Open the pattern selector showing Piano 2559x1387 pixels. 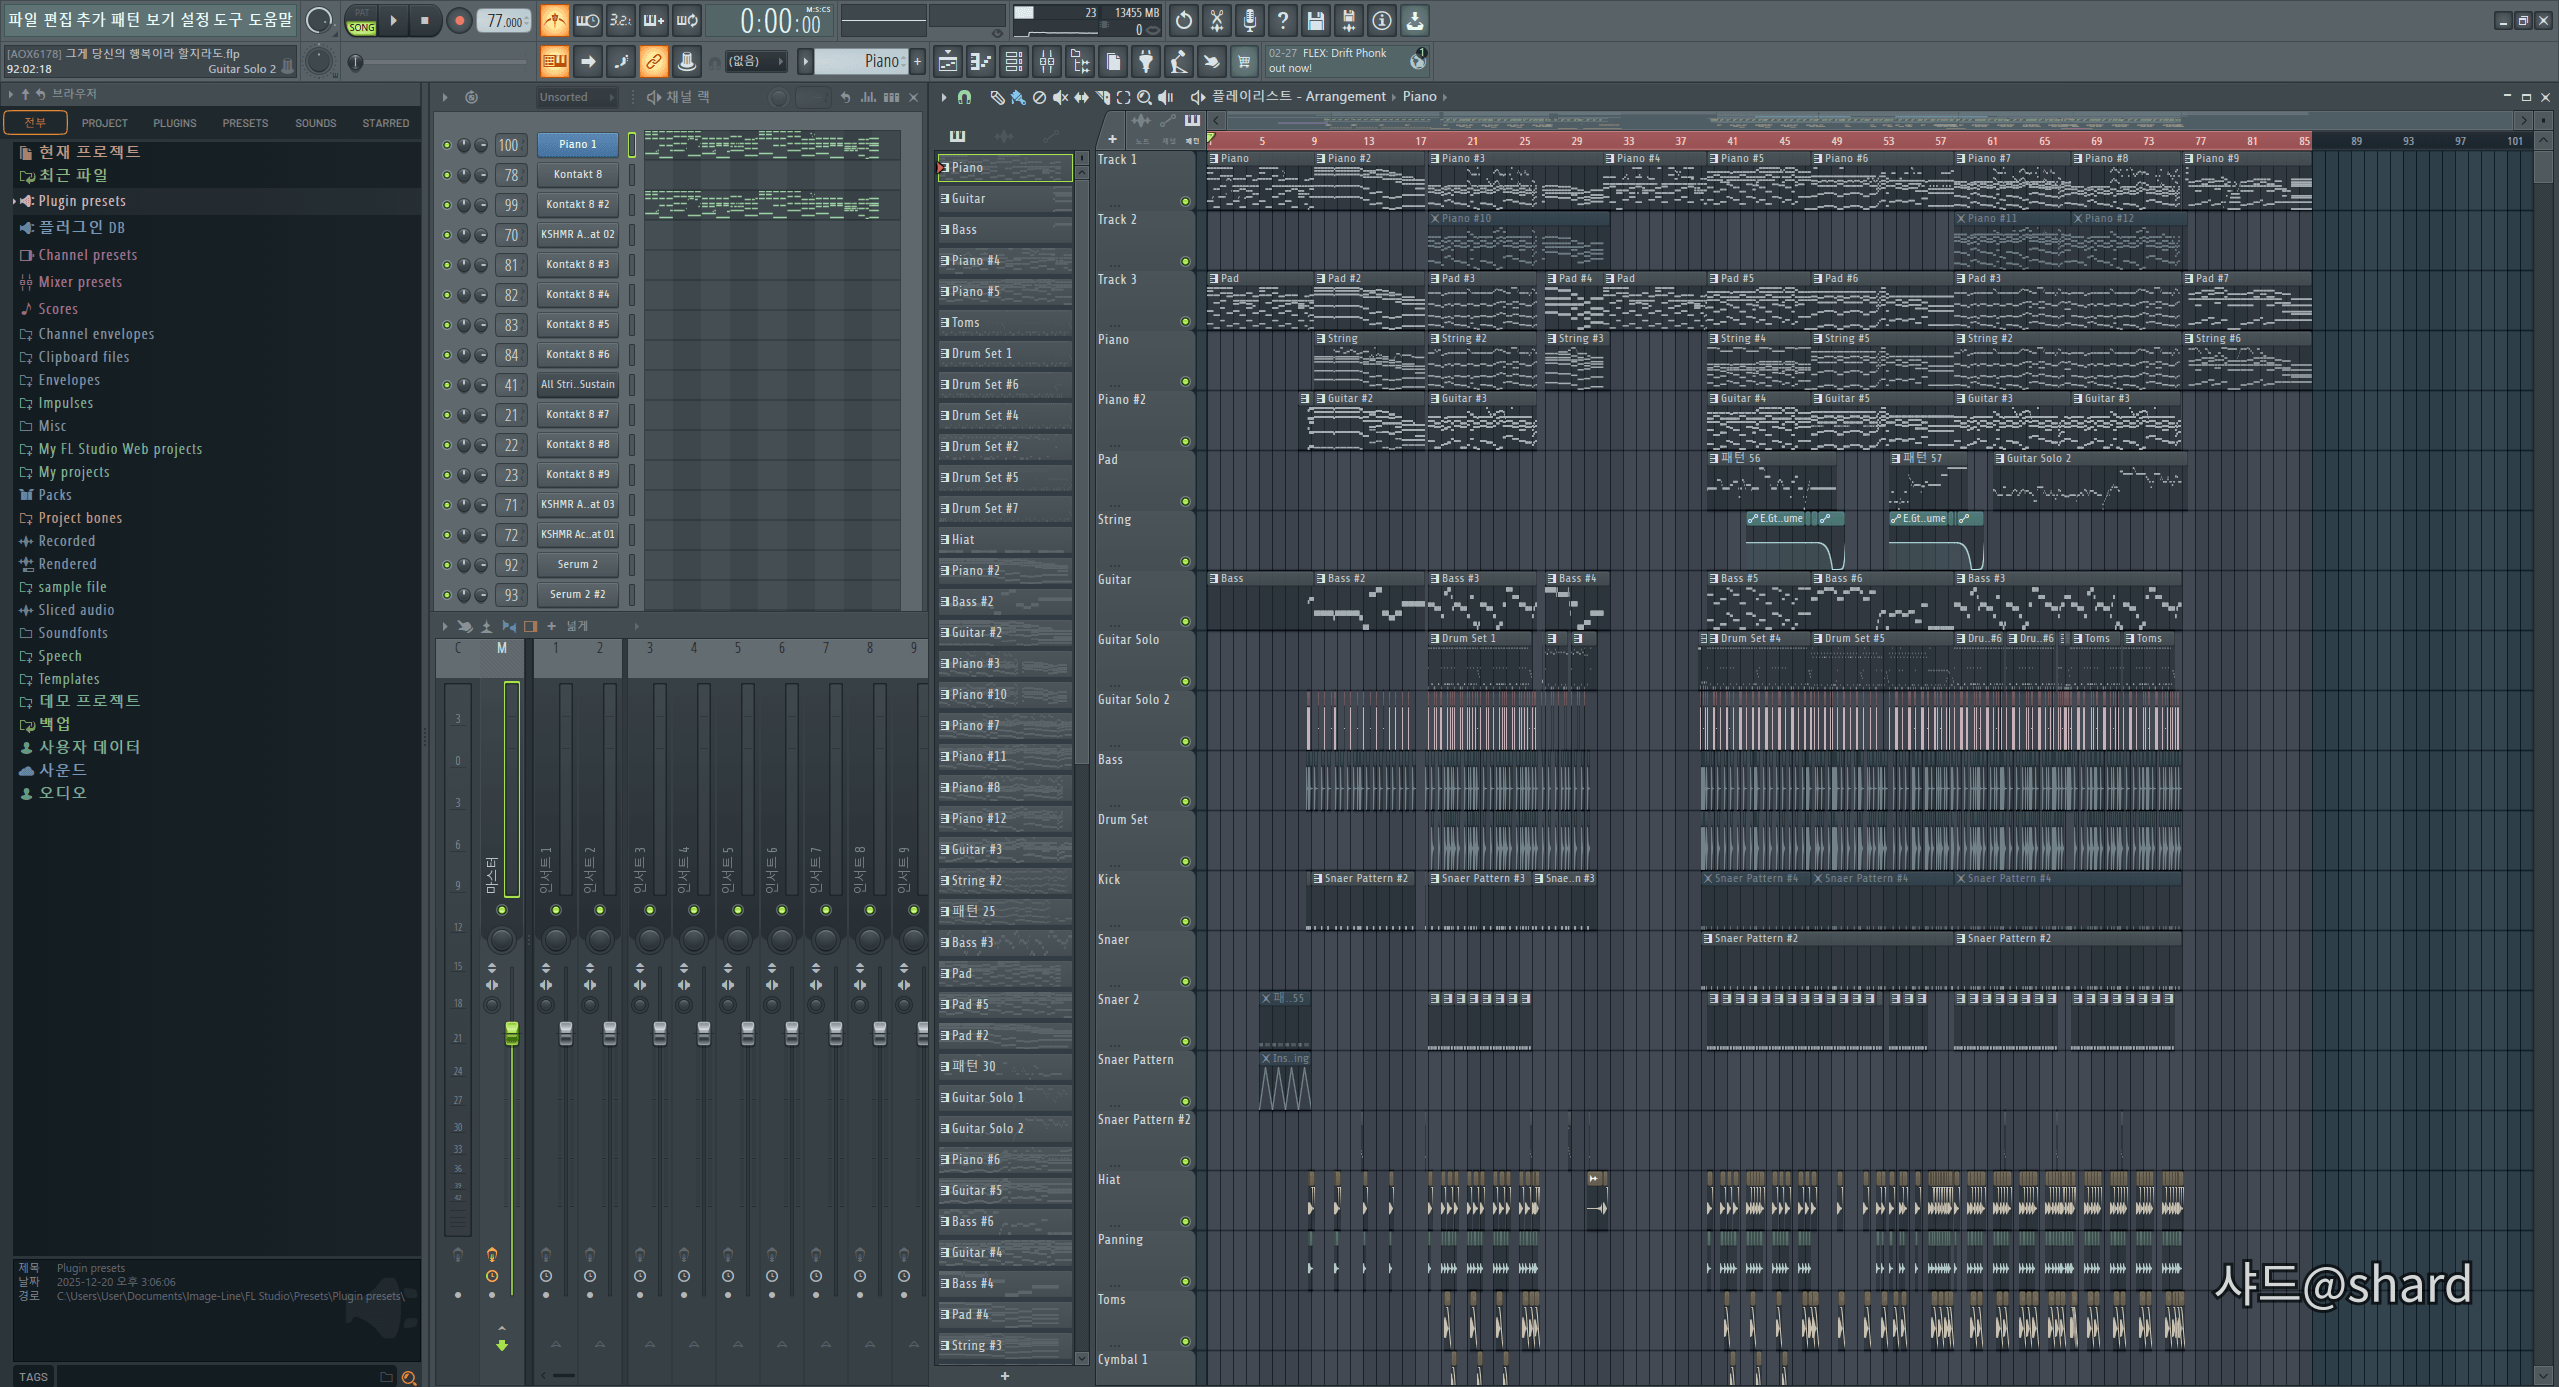(861, 62)
